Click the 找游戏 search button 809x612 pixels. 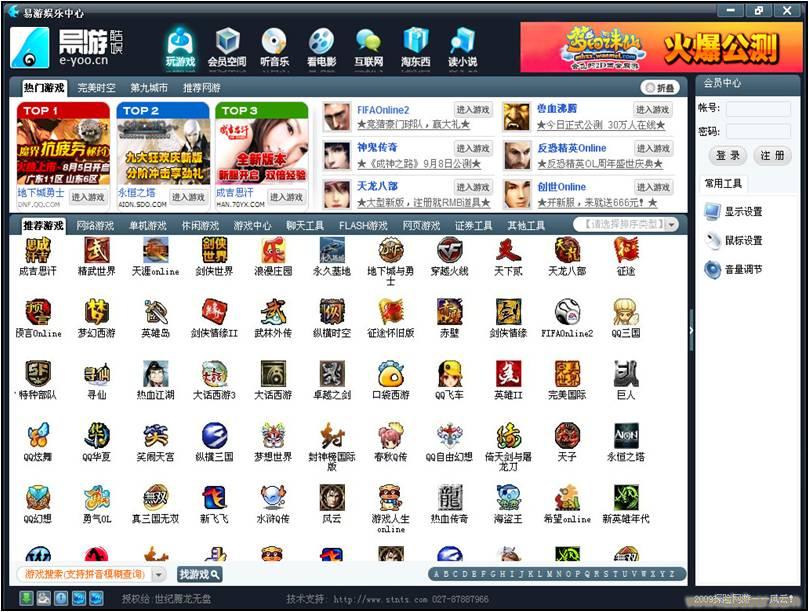[x=200, y=574]
